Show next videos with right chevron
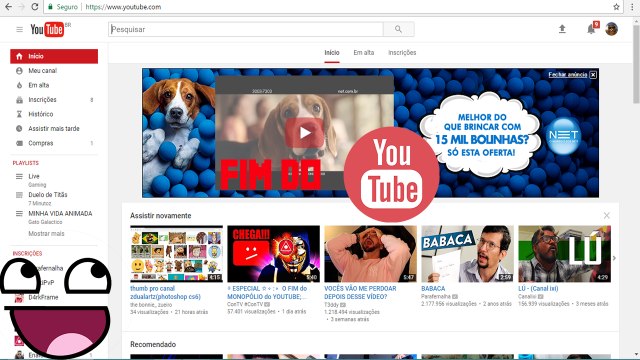Image resolution: width=640 pixels, height=360 pixels. point(614,258)
